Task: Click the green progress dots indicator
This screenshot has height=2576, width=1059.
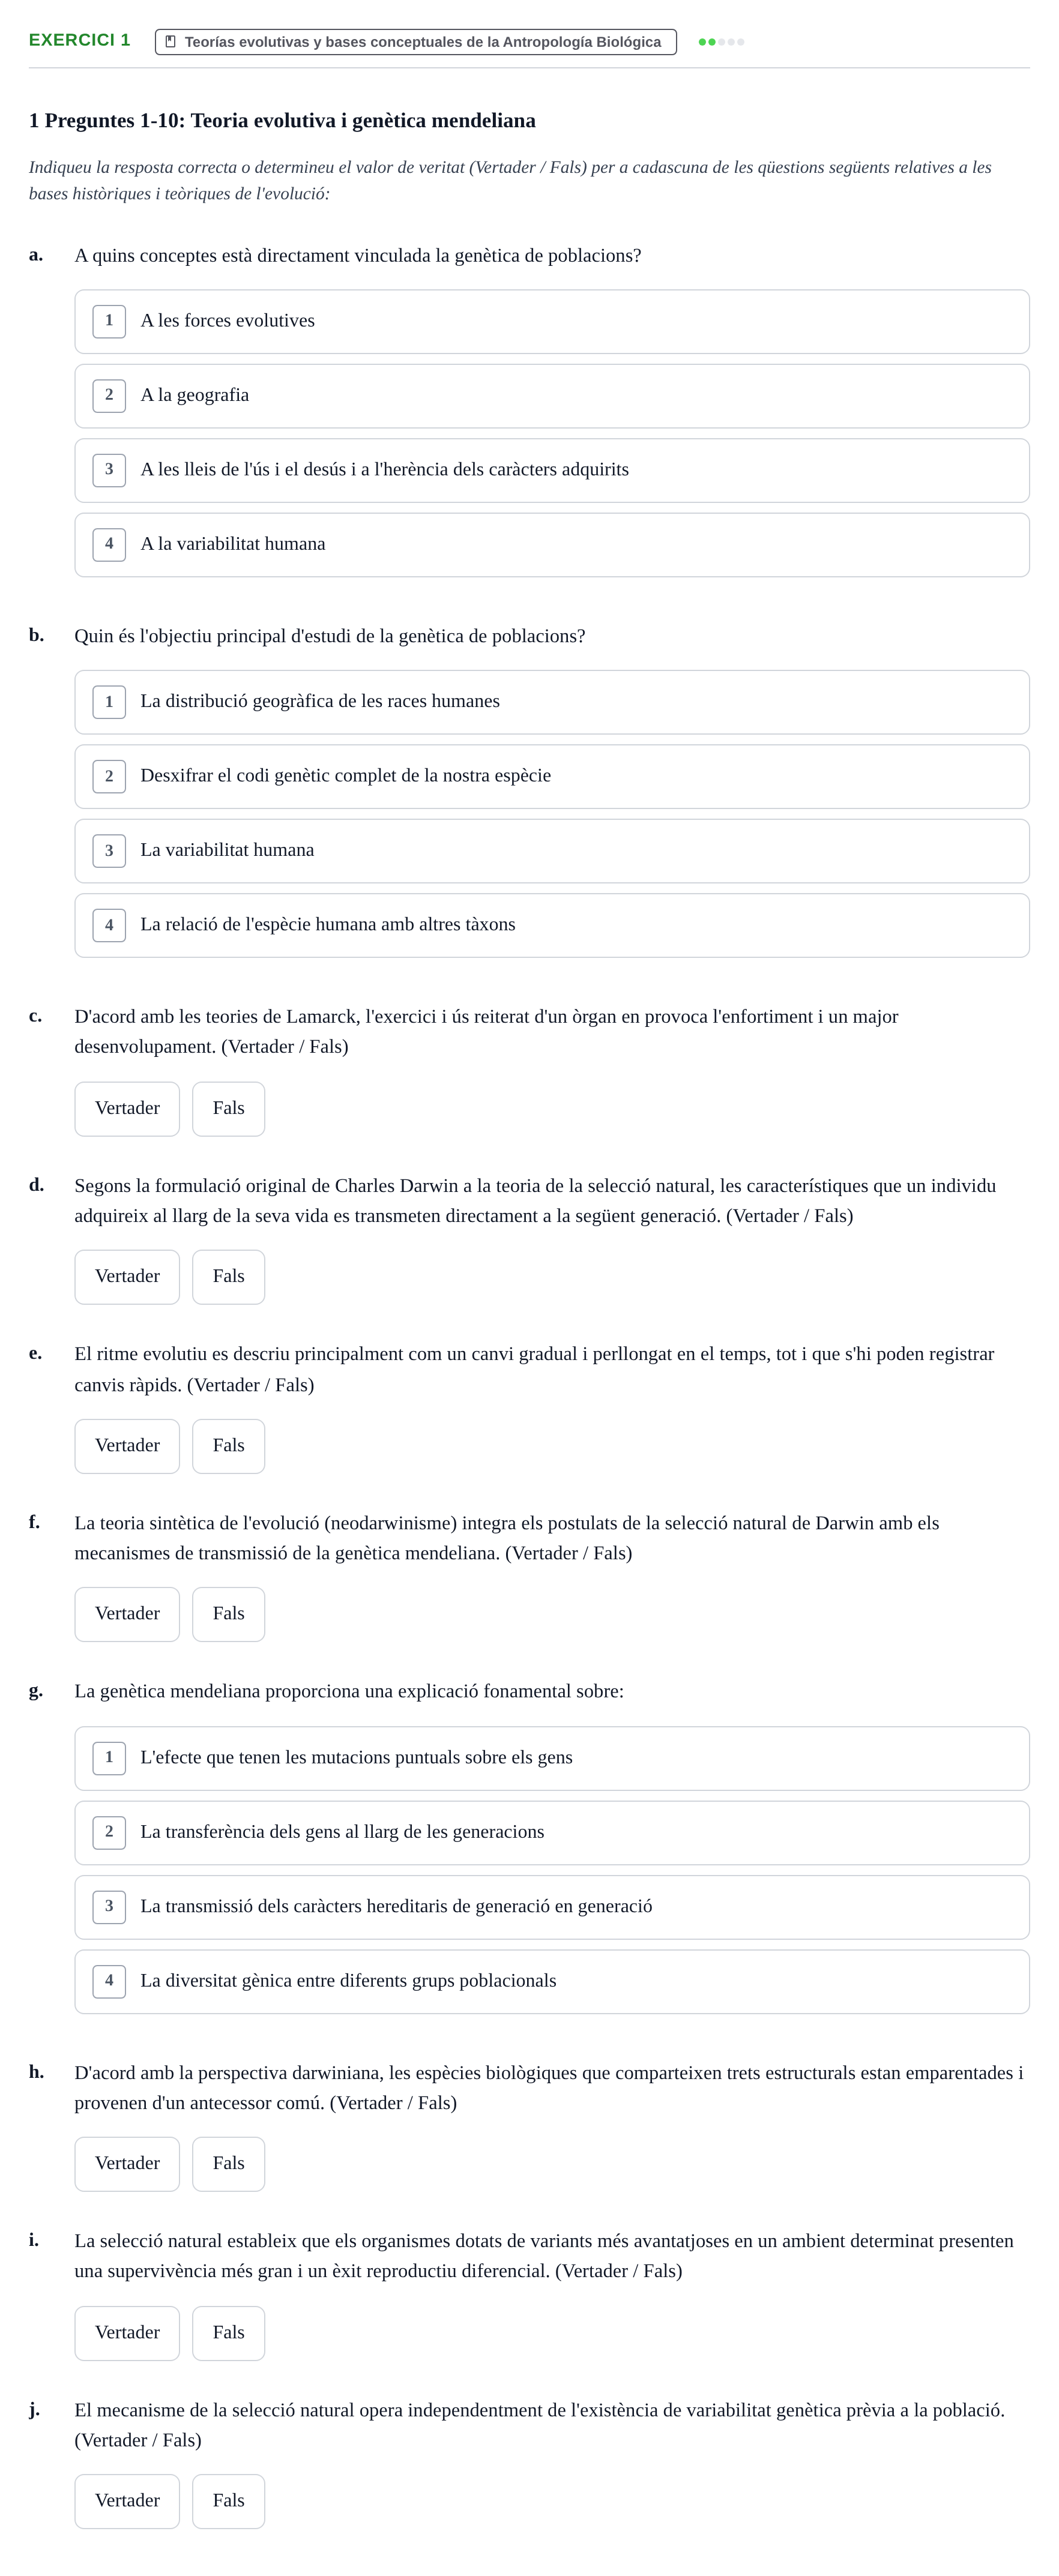Action: pos(721,42)
